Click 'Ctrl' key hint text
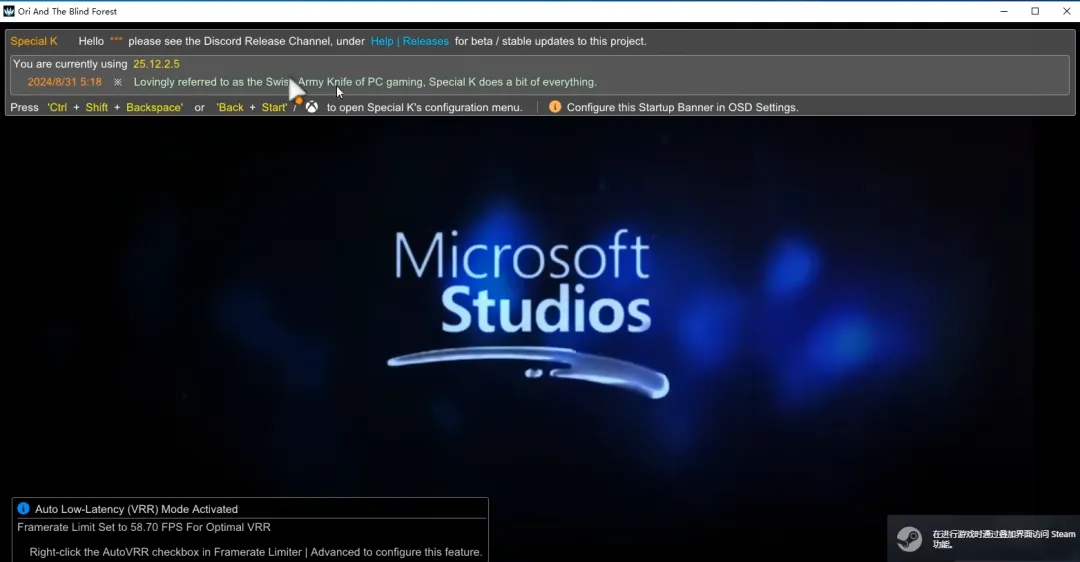Image resolution: width=1080 pixels, height=562 pixels. coord(57,107)
